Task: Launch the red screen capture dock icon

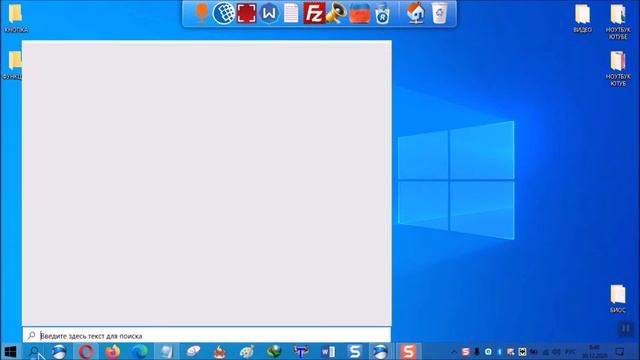Action: coord(247,13)
